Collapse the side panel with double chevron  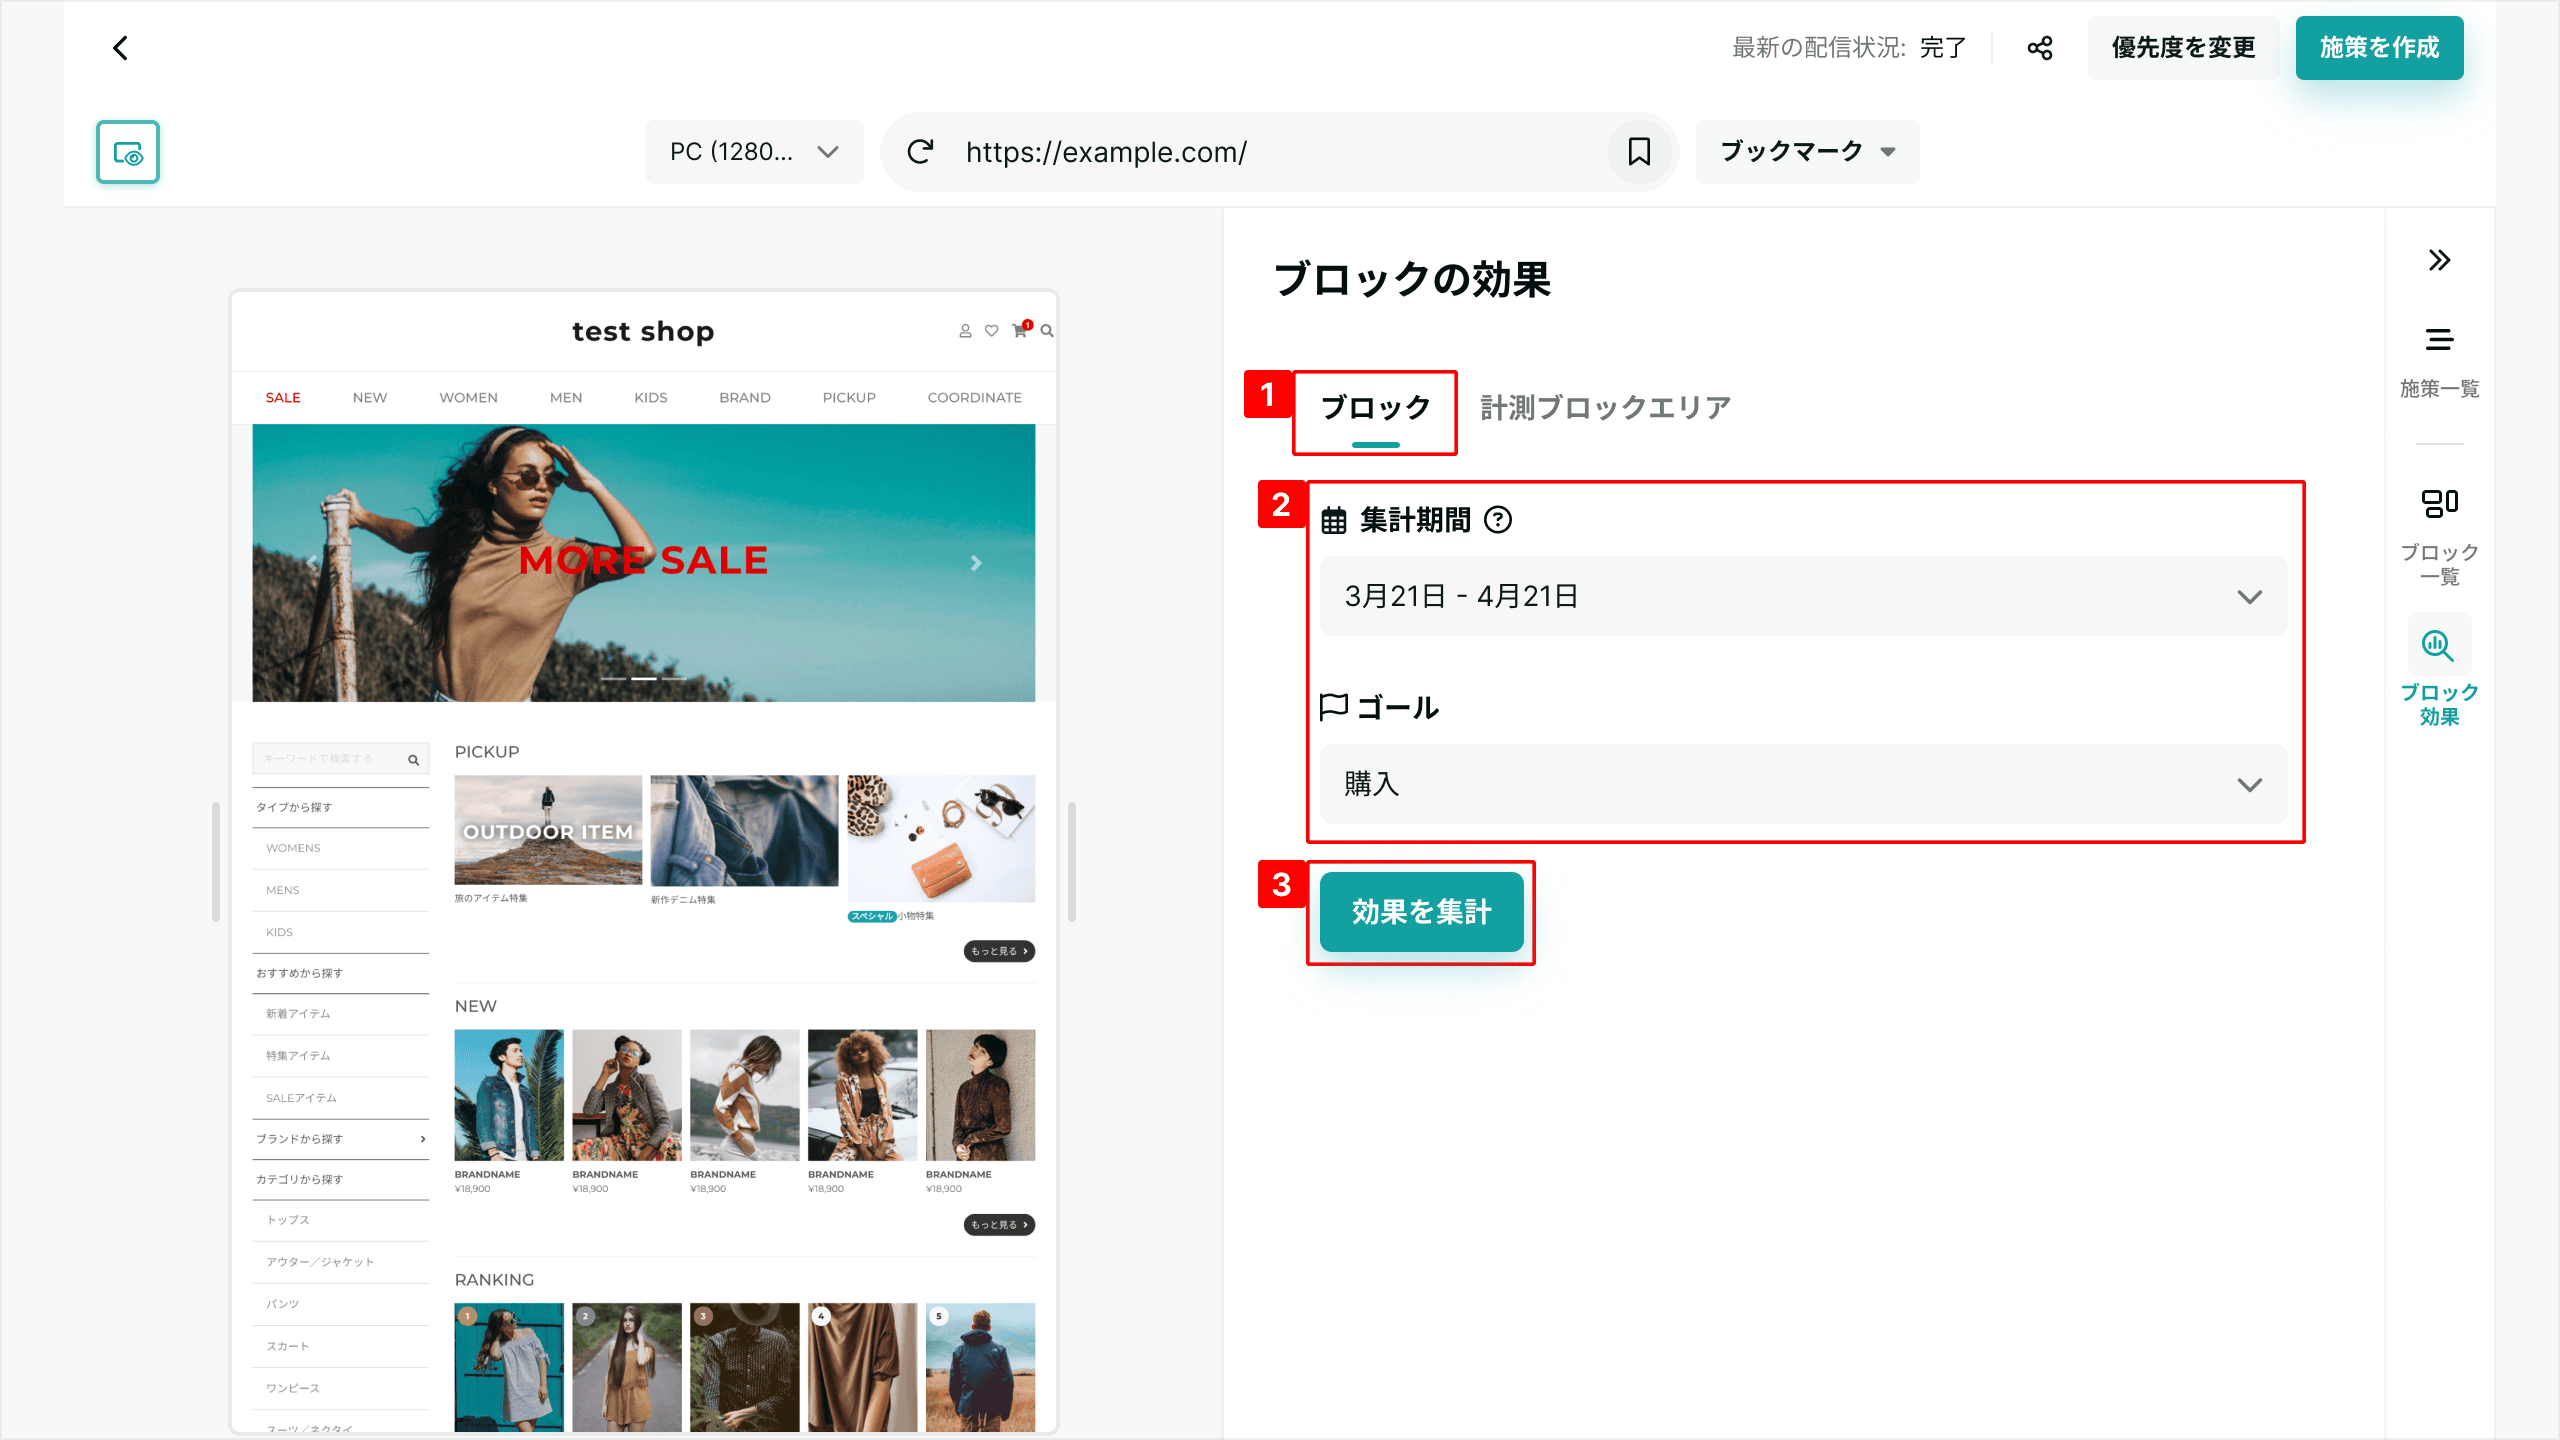[x=2439, y=261]
